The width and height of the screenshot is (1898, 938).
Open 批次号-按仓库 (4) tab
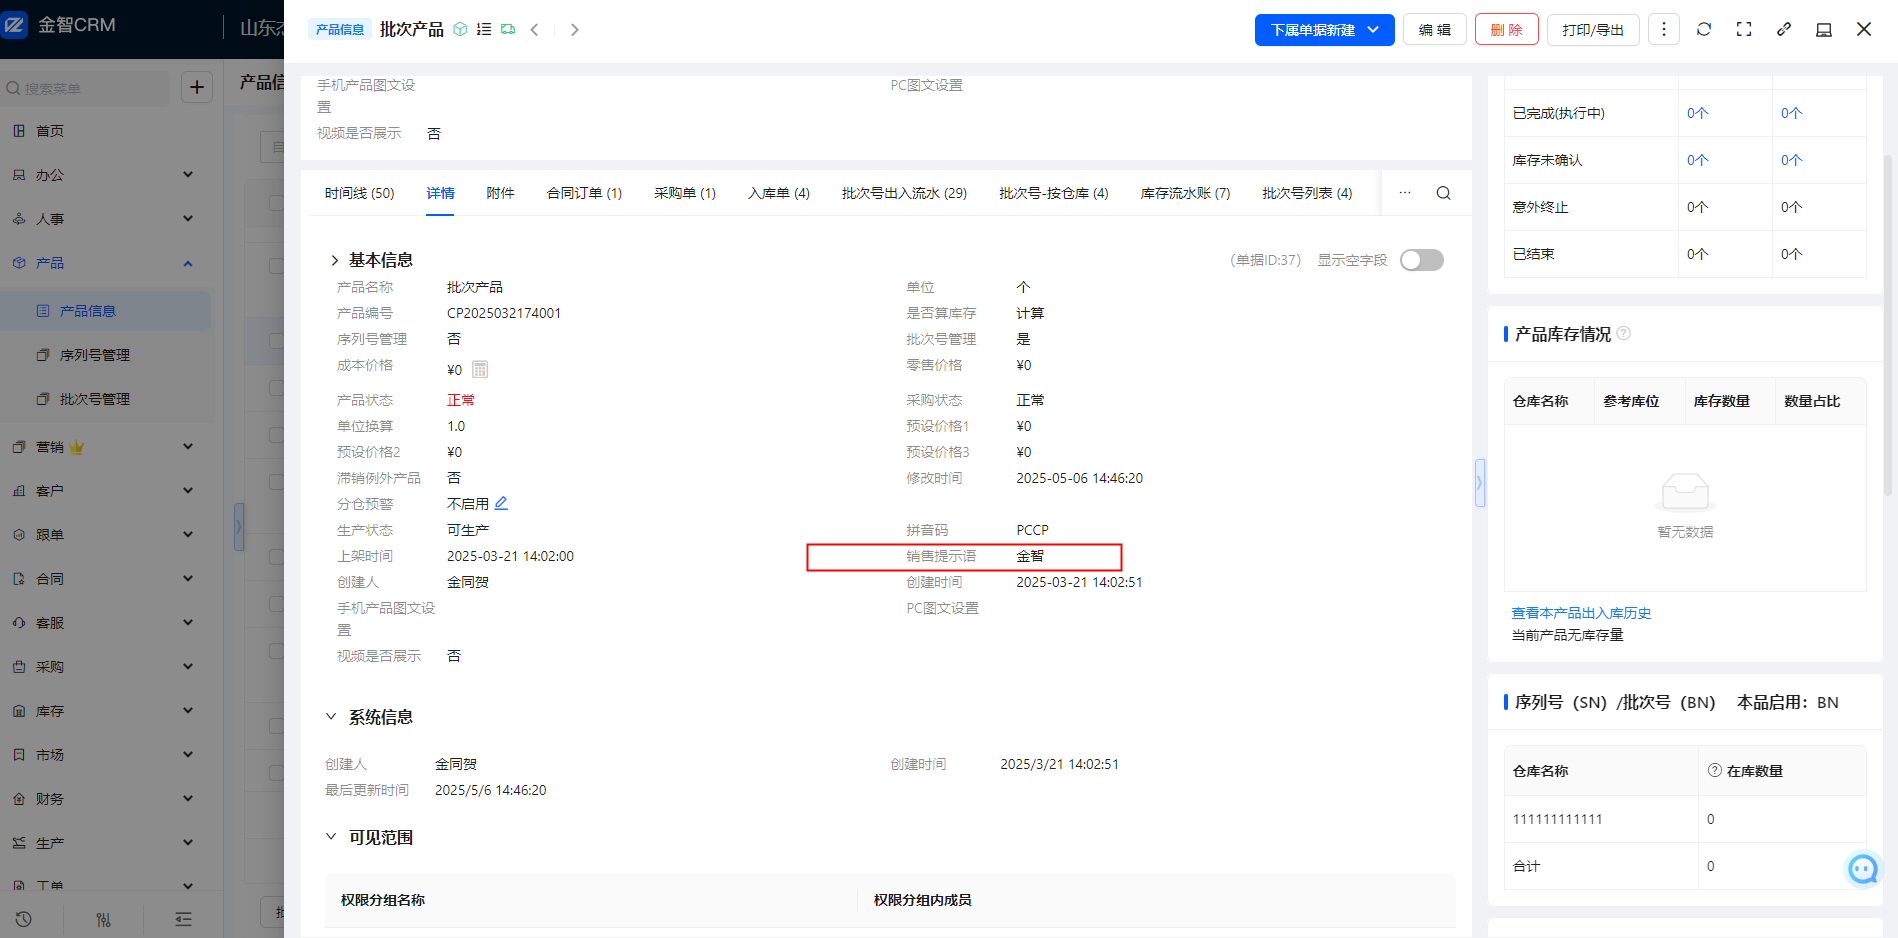1054,193
